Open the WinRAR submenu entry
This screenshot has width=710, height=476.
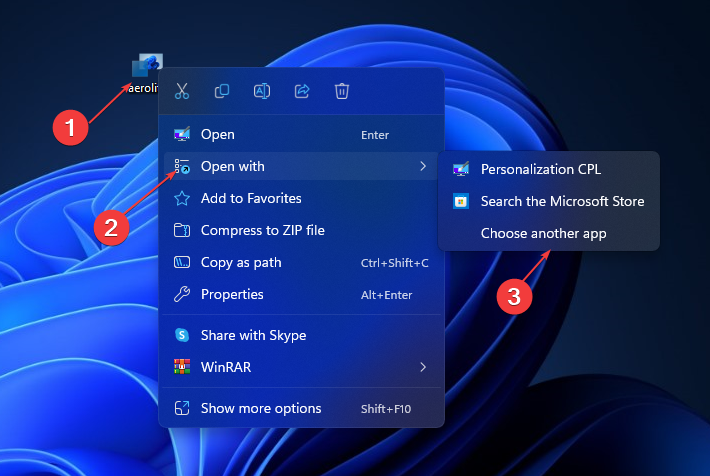point(302,367)
